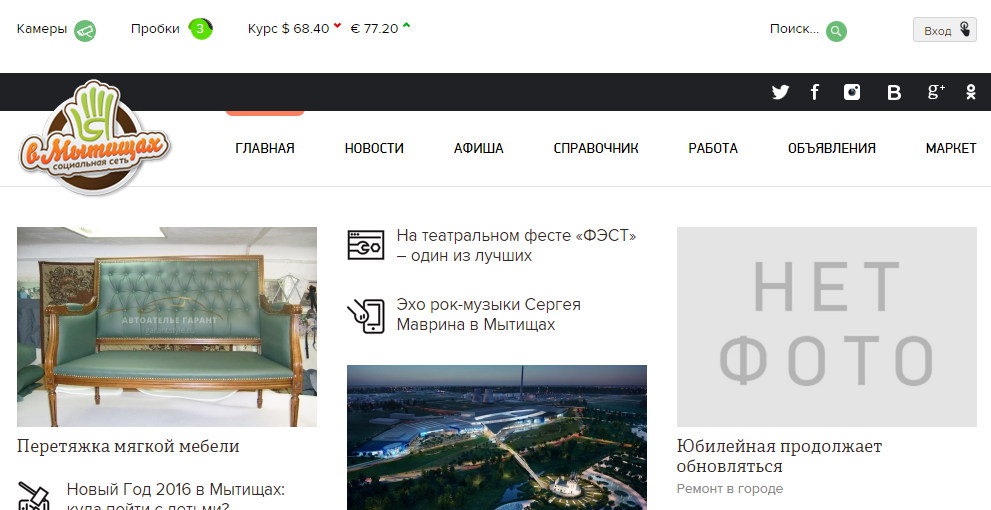Click the green traffic indicator showing 3
This screenshot has width=991, height=510.
200,29
